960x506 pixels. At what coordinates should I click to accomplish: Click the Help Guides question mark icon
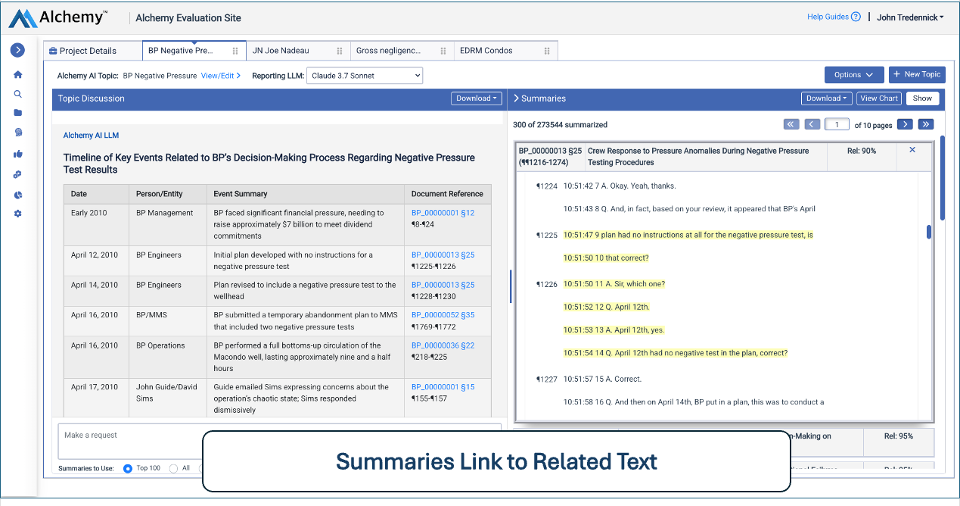click(856, 17)
